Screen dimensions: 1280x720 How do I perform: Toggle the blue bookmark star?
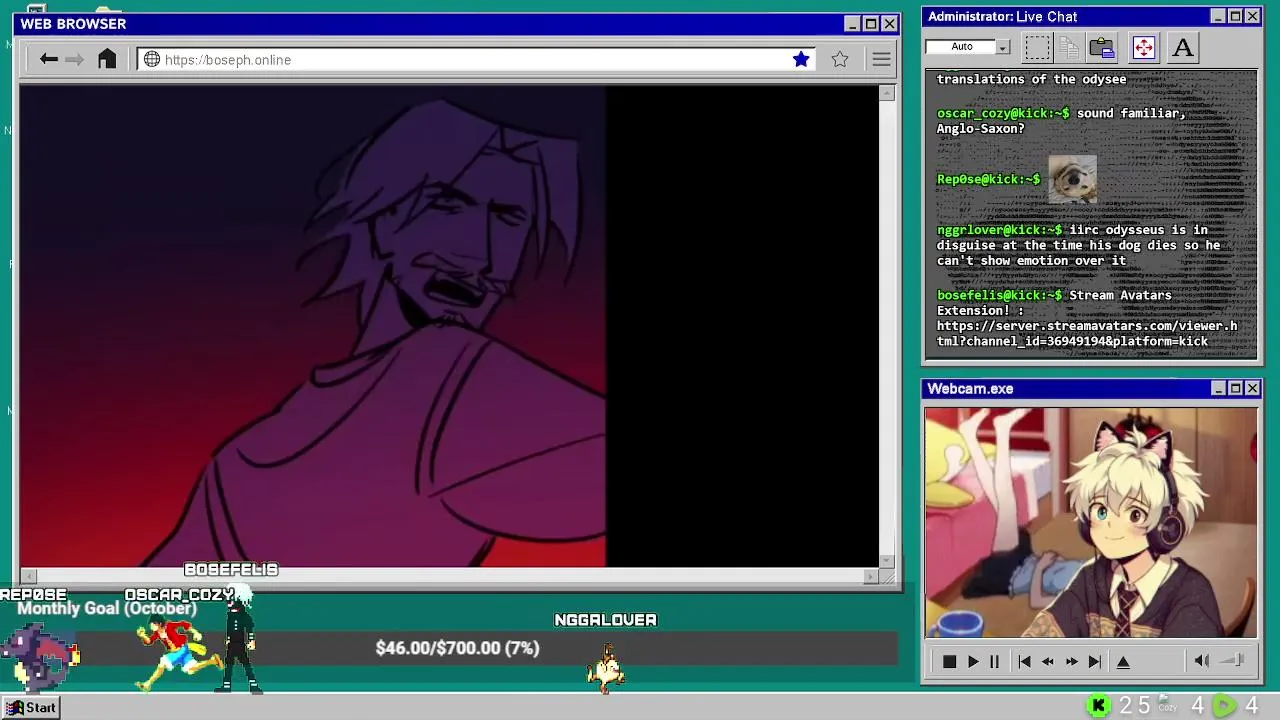point(801,59)
